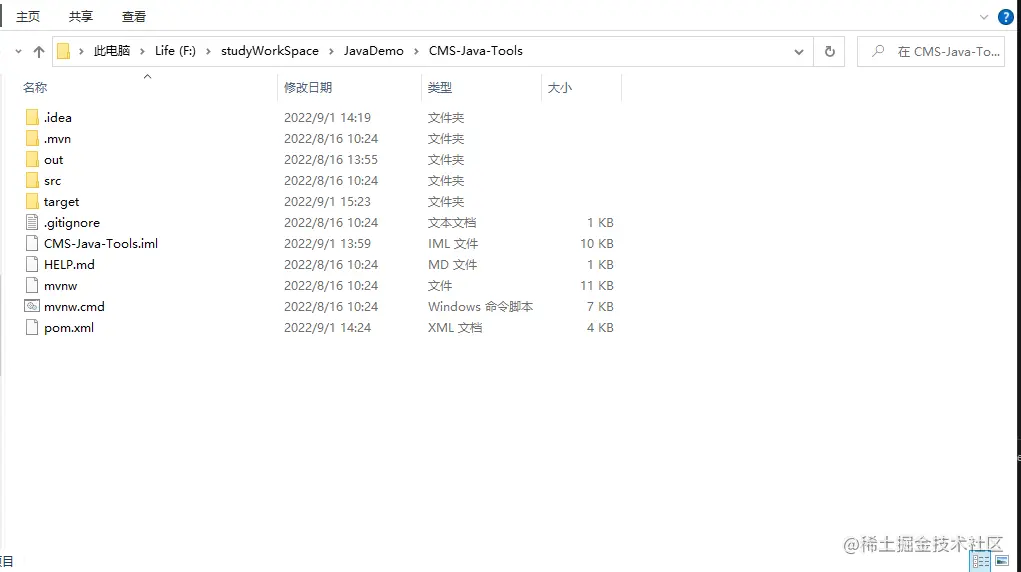Open the 主页 ribbon tab

(x=28, y=16)
